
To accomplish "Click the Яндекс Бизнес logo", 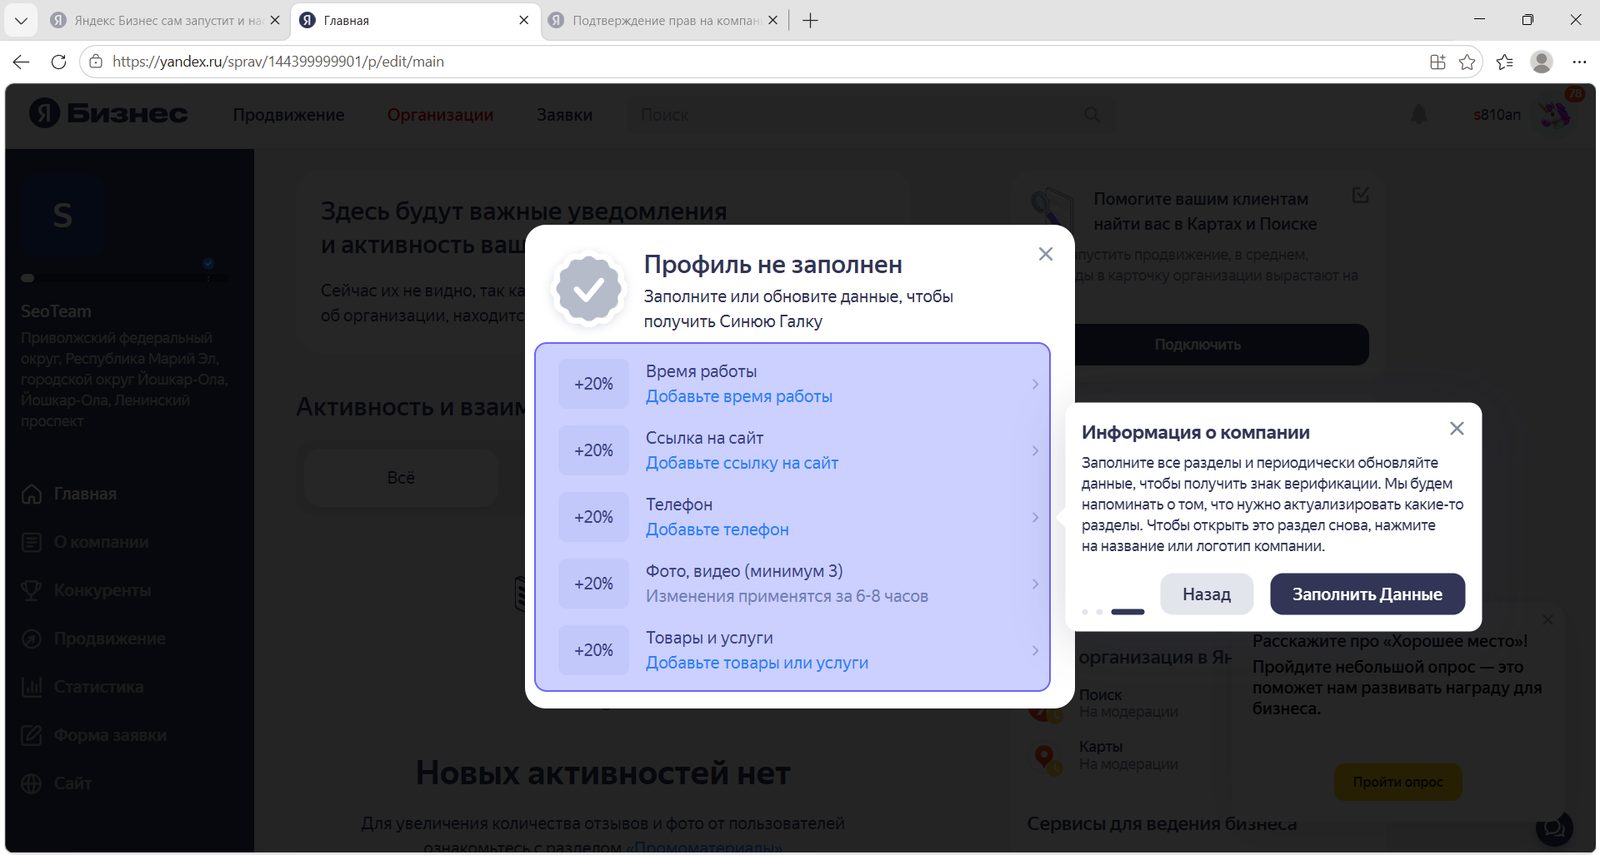I will pyautogui.click(x=108, y=114).
